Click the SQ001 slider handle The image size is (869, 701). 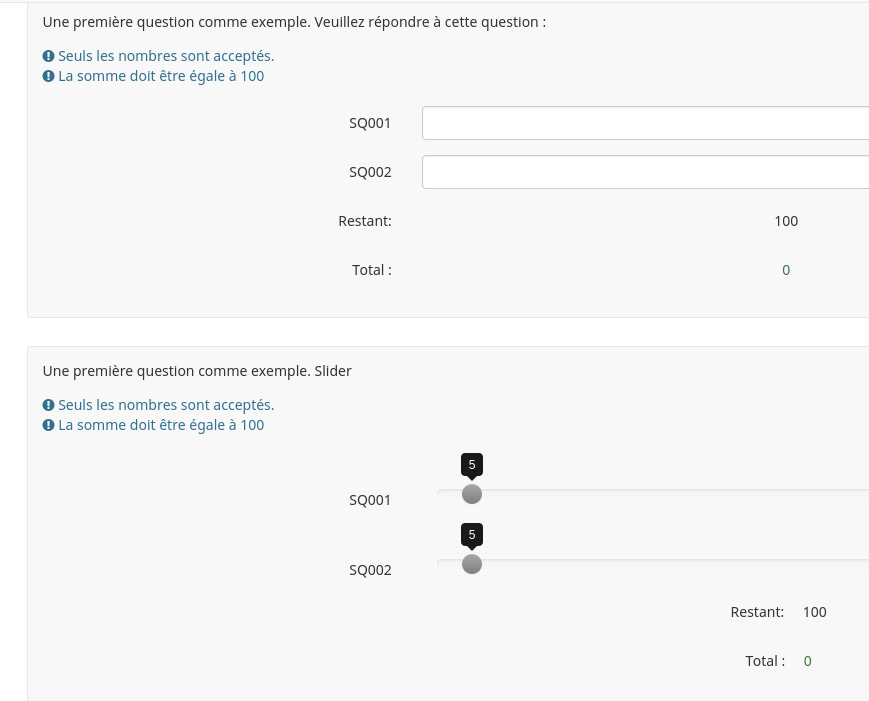click(472, 494)
